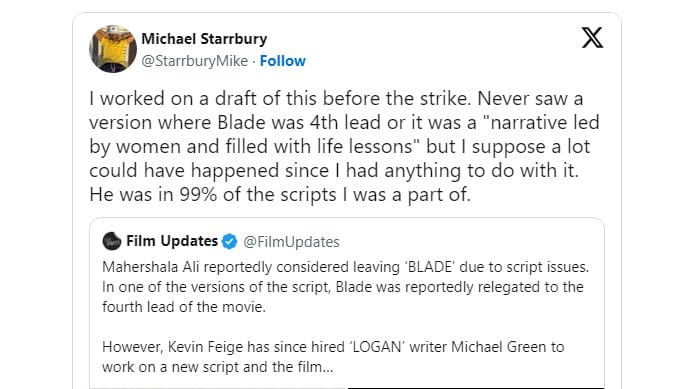674x389 pixels.
Task: Click the dark media strip below quoted tweet
Action: 476,388
